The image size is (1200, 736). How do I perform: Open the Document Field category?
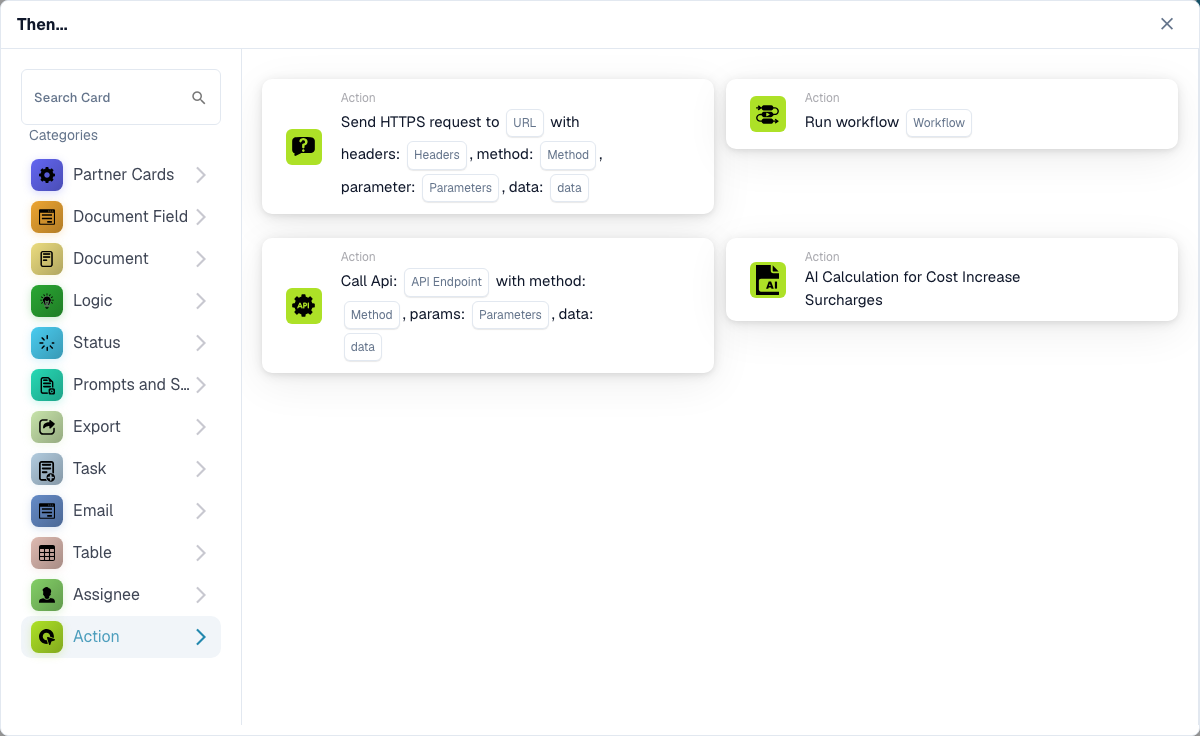click(x=121, y=217)
